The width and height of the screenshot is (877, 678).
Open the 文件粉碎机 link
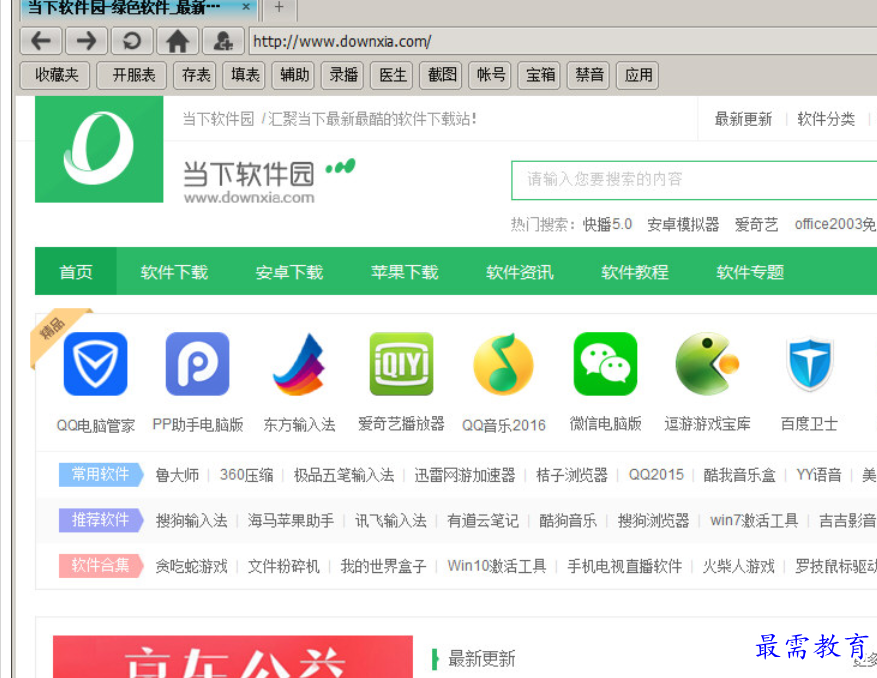click(x=284, y=566)
